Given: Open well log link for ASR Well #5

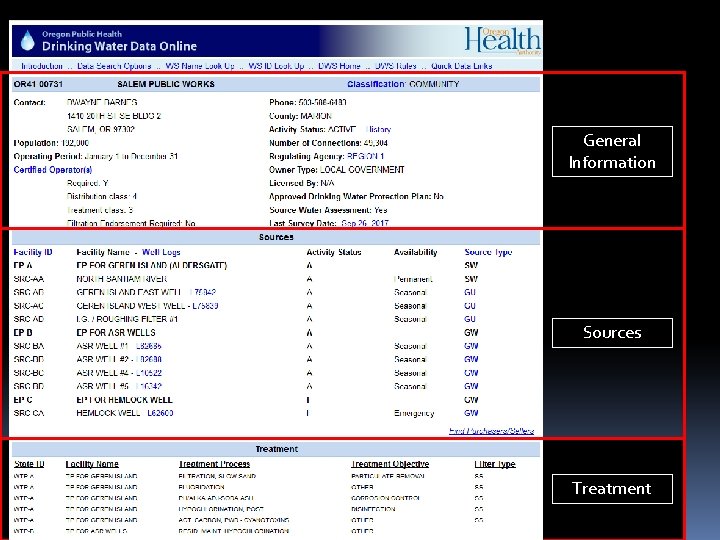Looking at the screenshot, I should [x=148, y=386].
